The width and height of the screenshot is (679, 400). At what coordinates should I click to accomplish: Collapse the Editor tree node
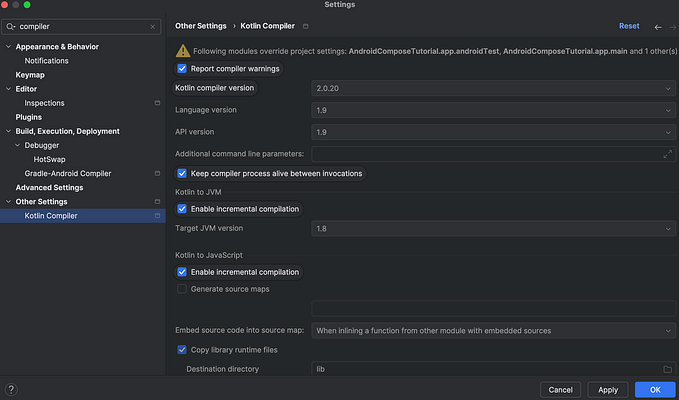pos(8,89)
